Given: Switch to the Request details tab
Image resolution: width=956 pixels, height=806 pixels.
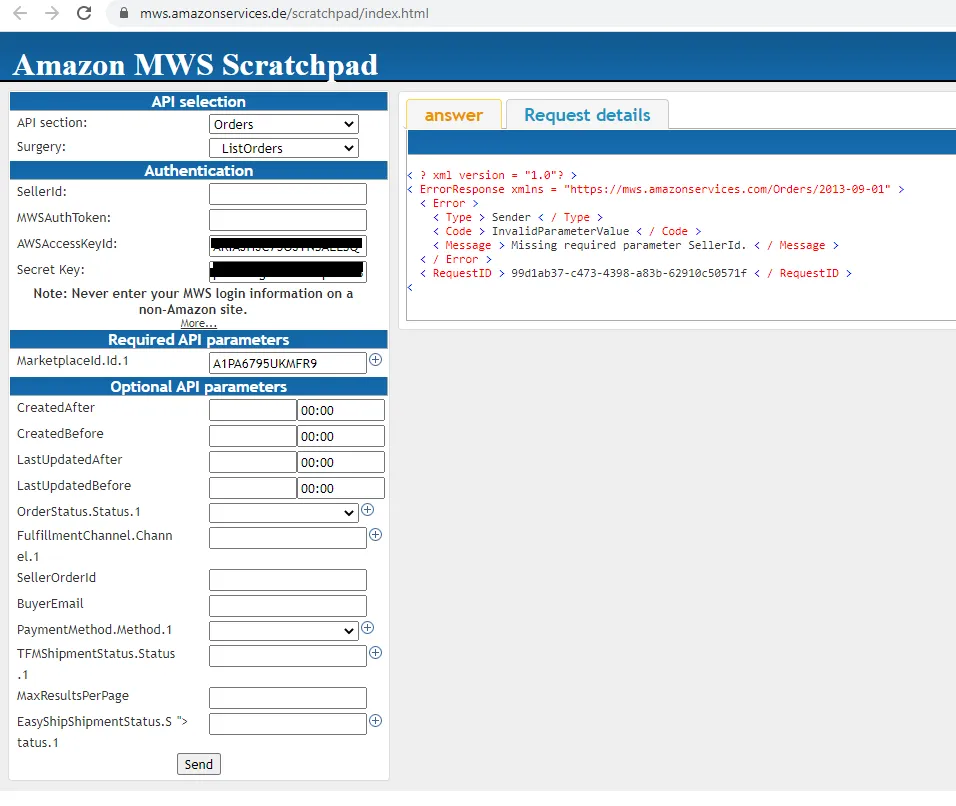Looking at the screenshot, I should tap(587, 115).
